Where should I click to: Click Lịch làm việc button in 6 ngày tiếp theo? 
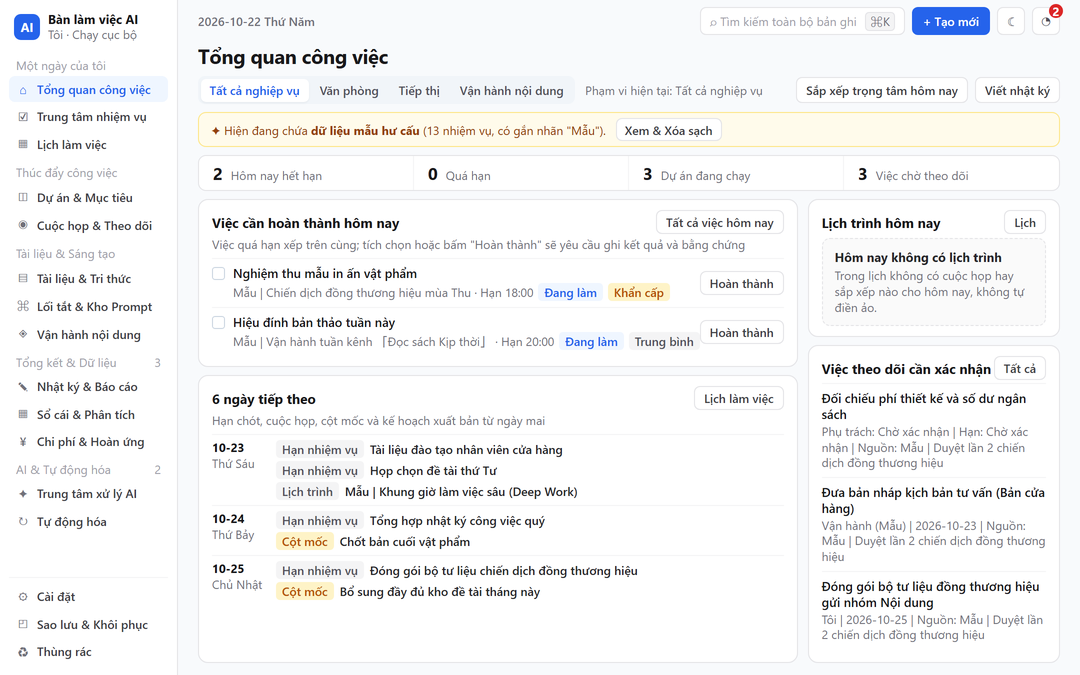point(738,399)
